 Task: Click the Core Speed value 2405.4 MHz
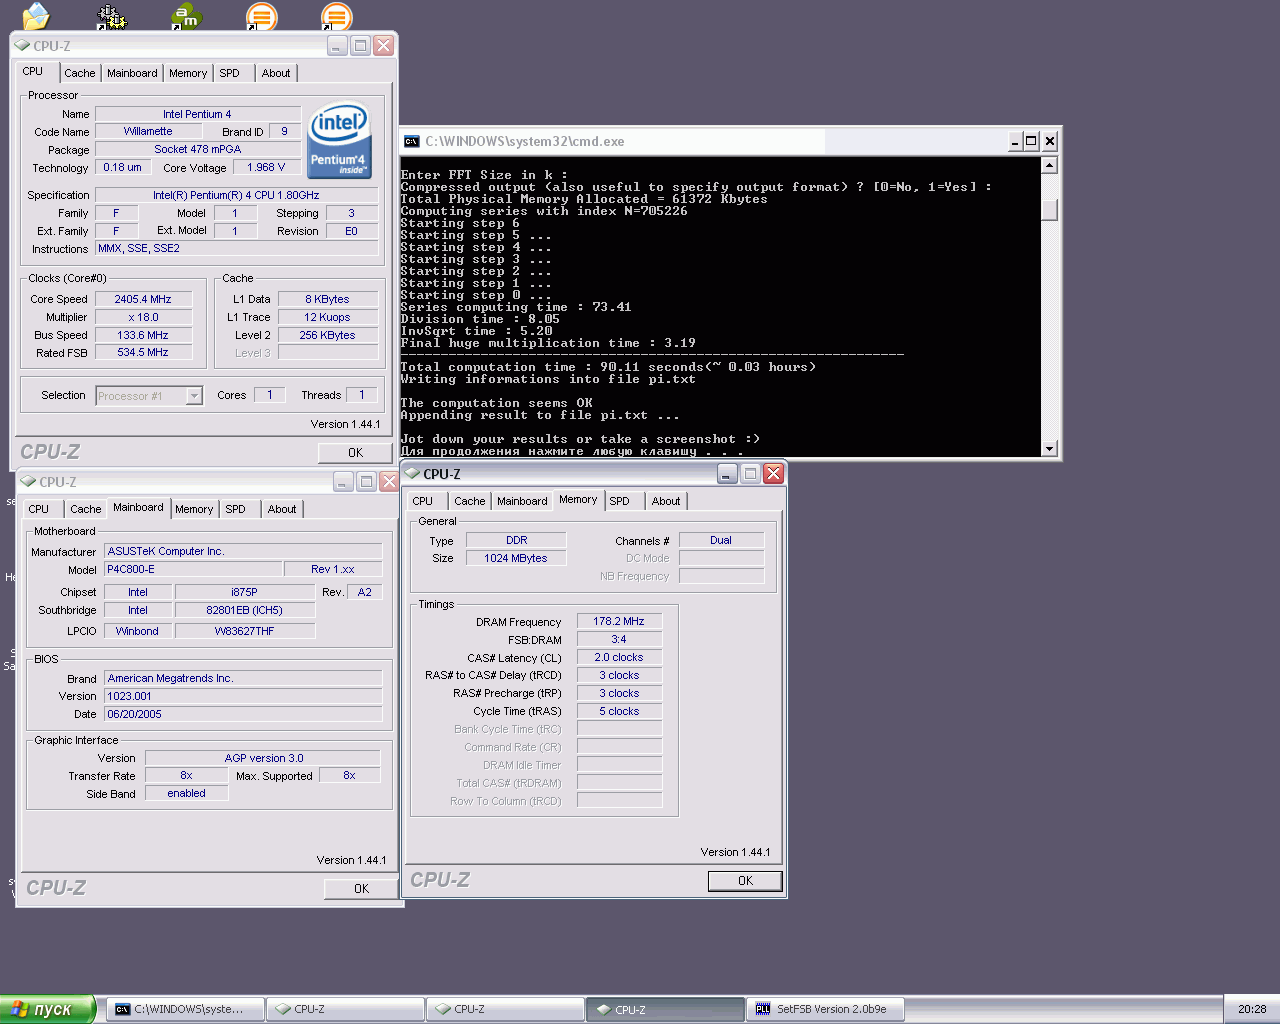pos(143,299)
